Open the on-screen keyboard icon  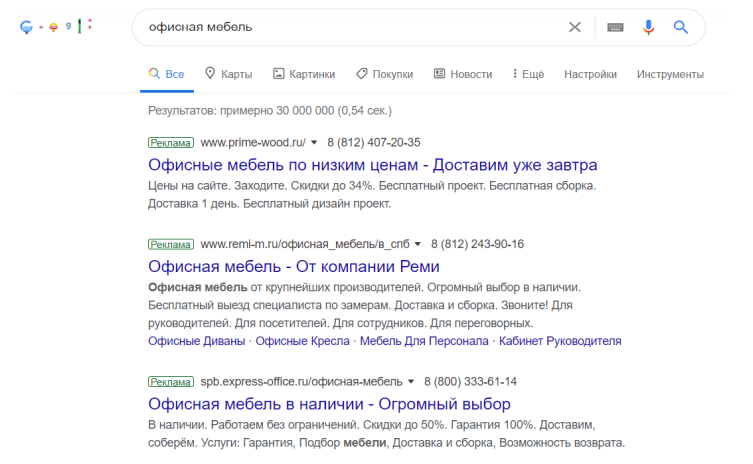click(615, 27)
